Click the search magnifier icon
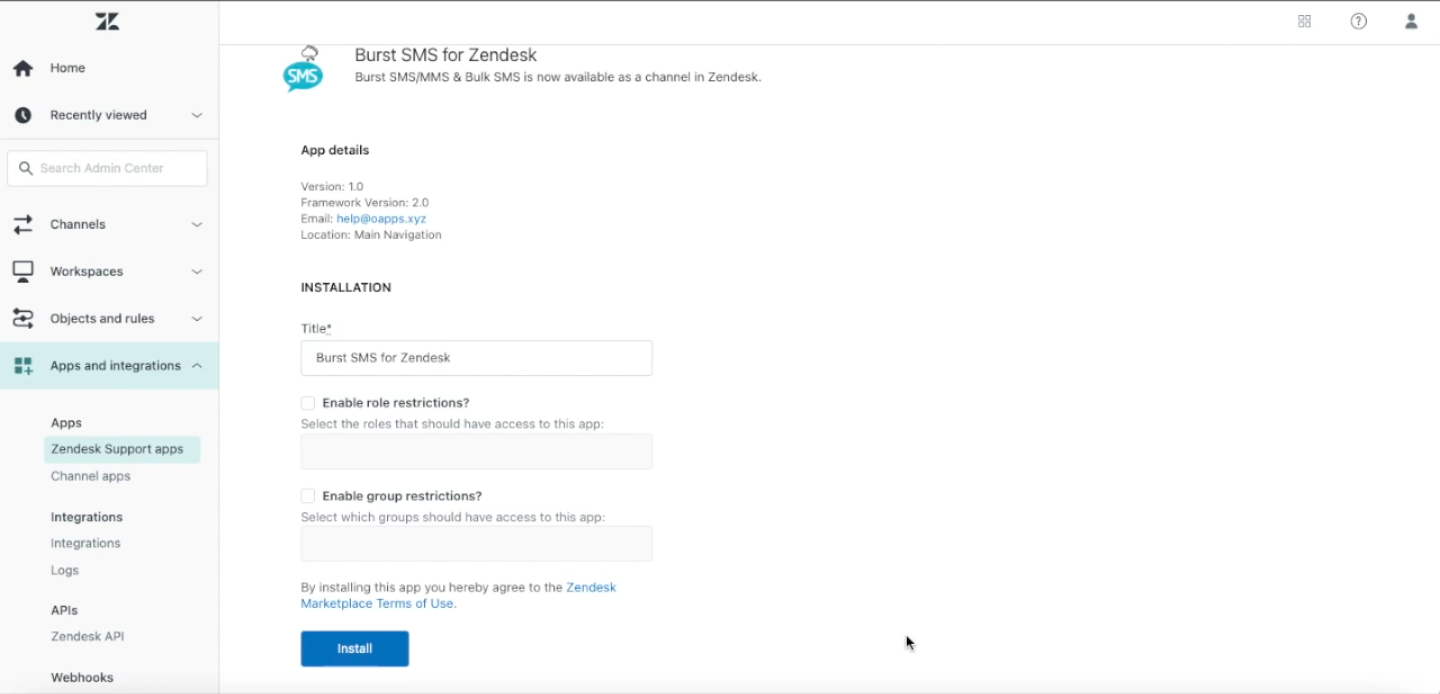 (x=26, y=168)
